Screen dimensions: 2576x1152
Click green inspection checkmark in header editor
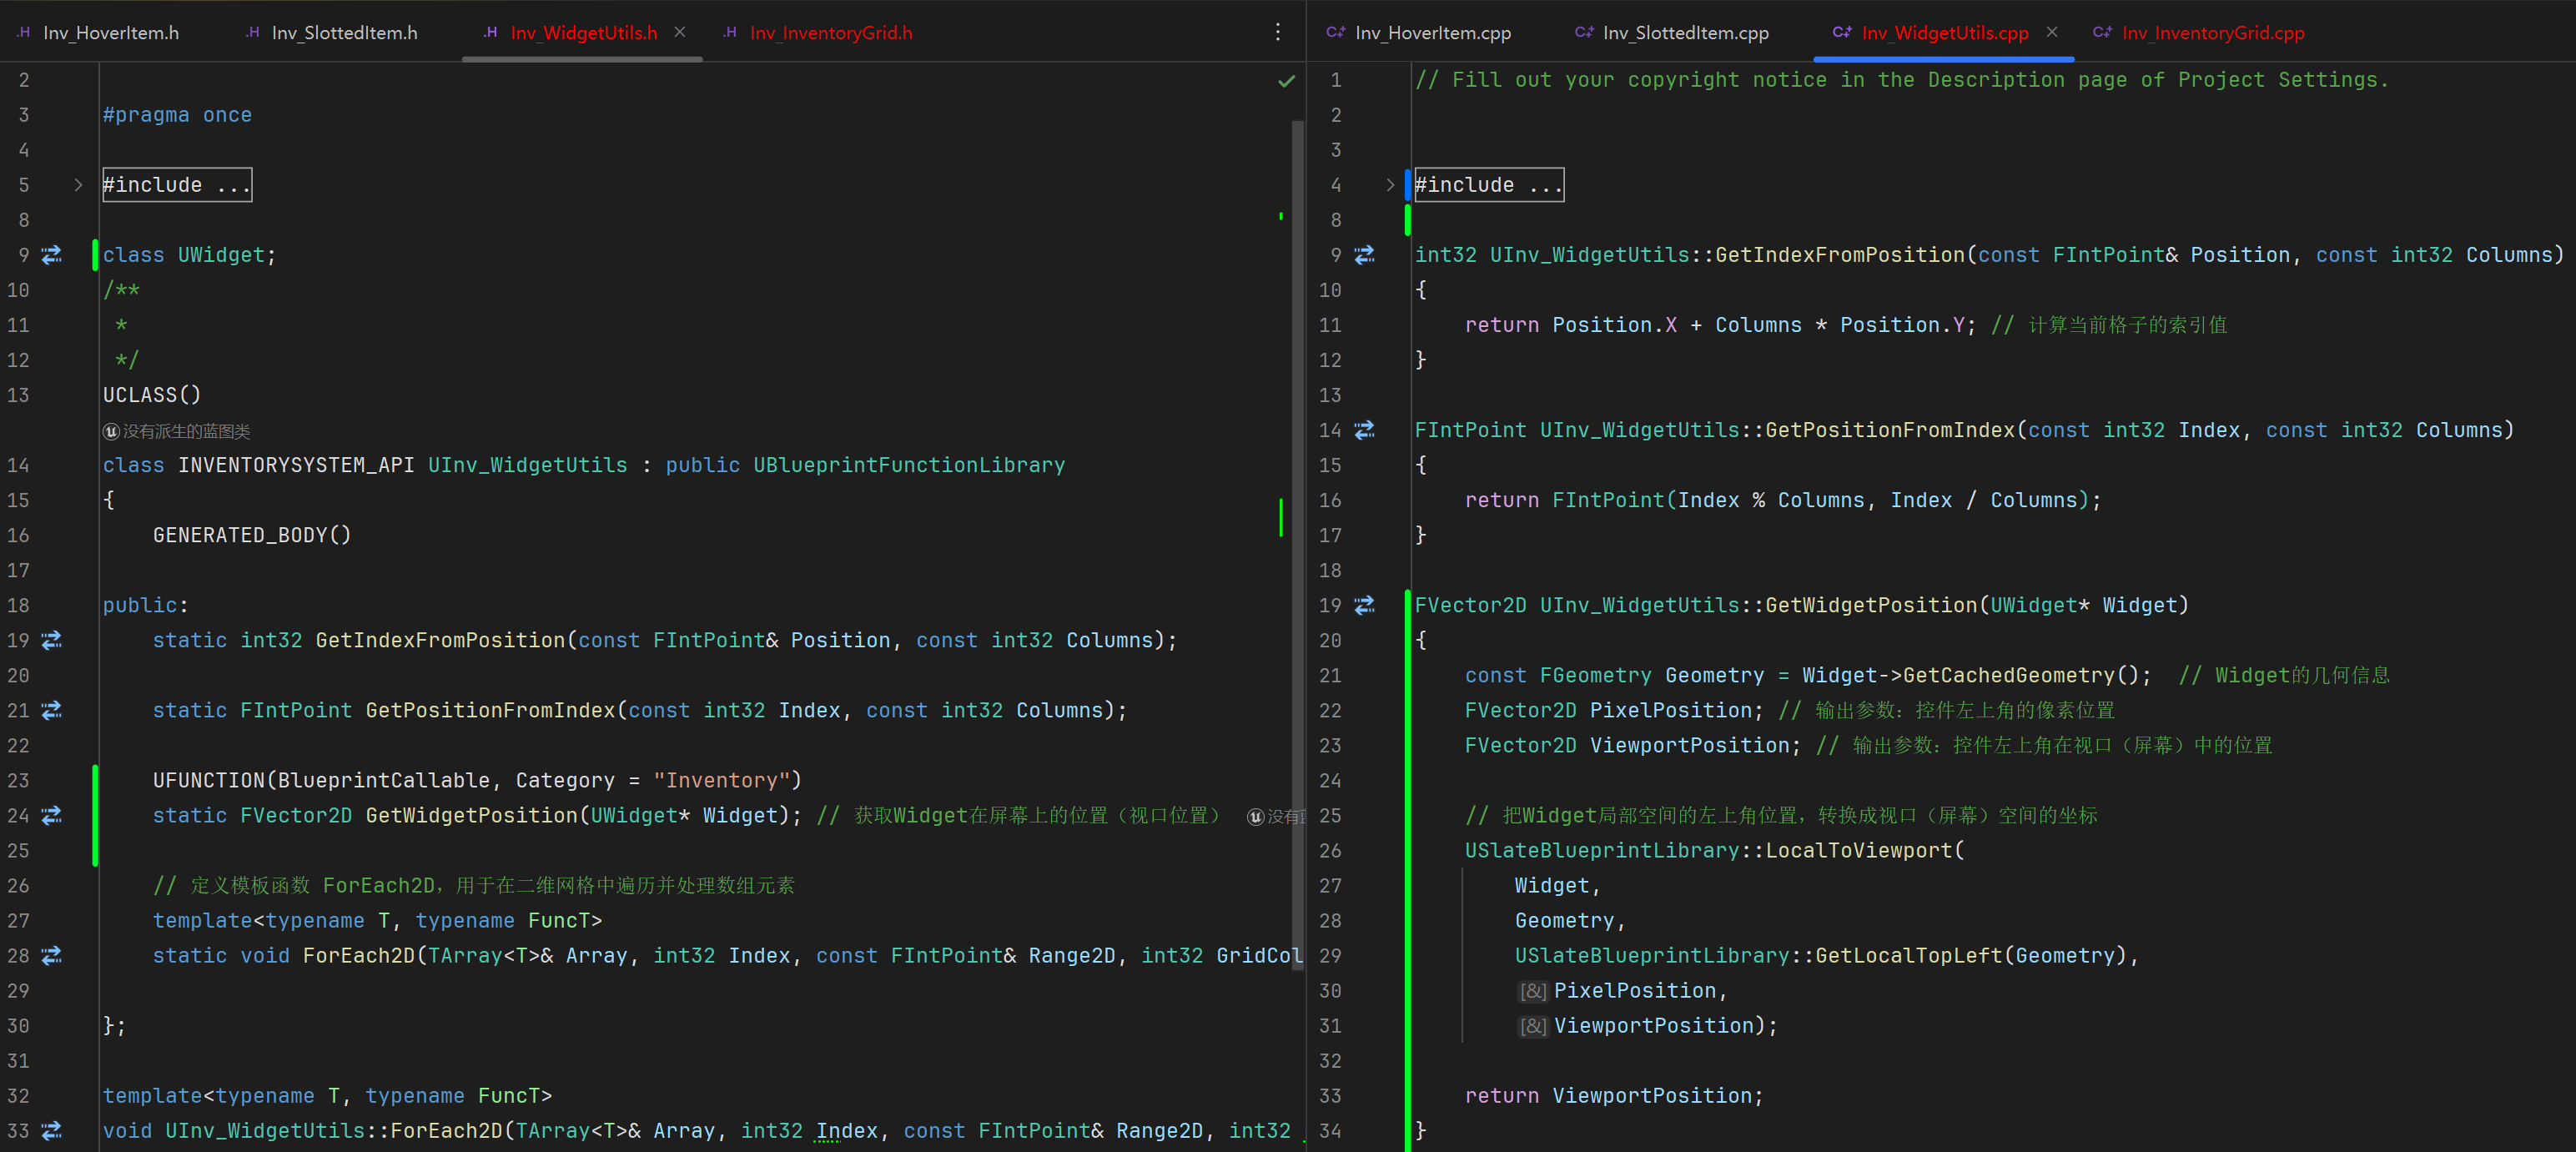(1286, 81)
